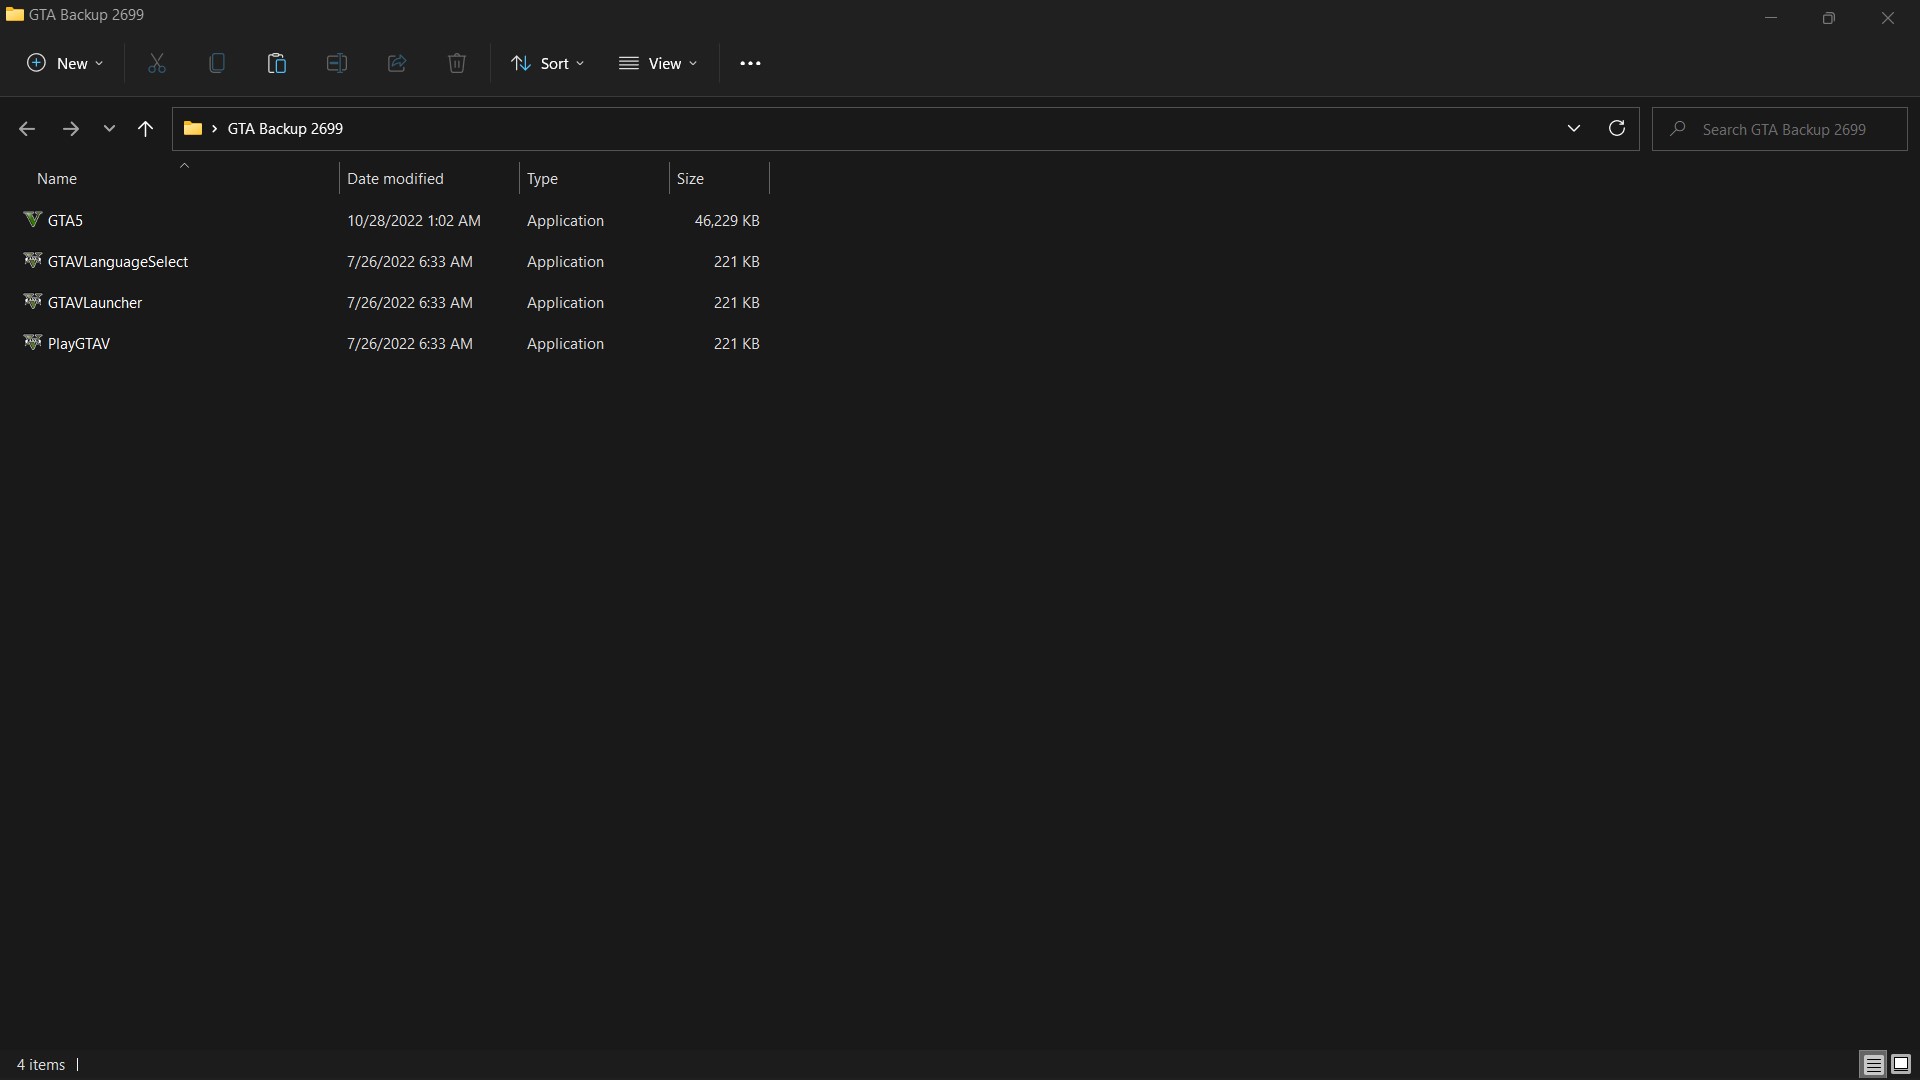Open the View layout dropdown

(658, 63)
